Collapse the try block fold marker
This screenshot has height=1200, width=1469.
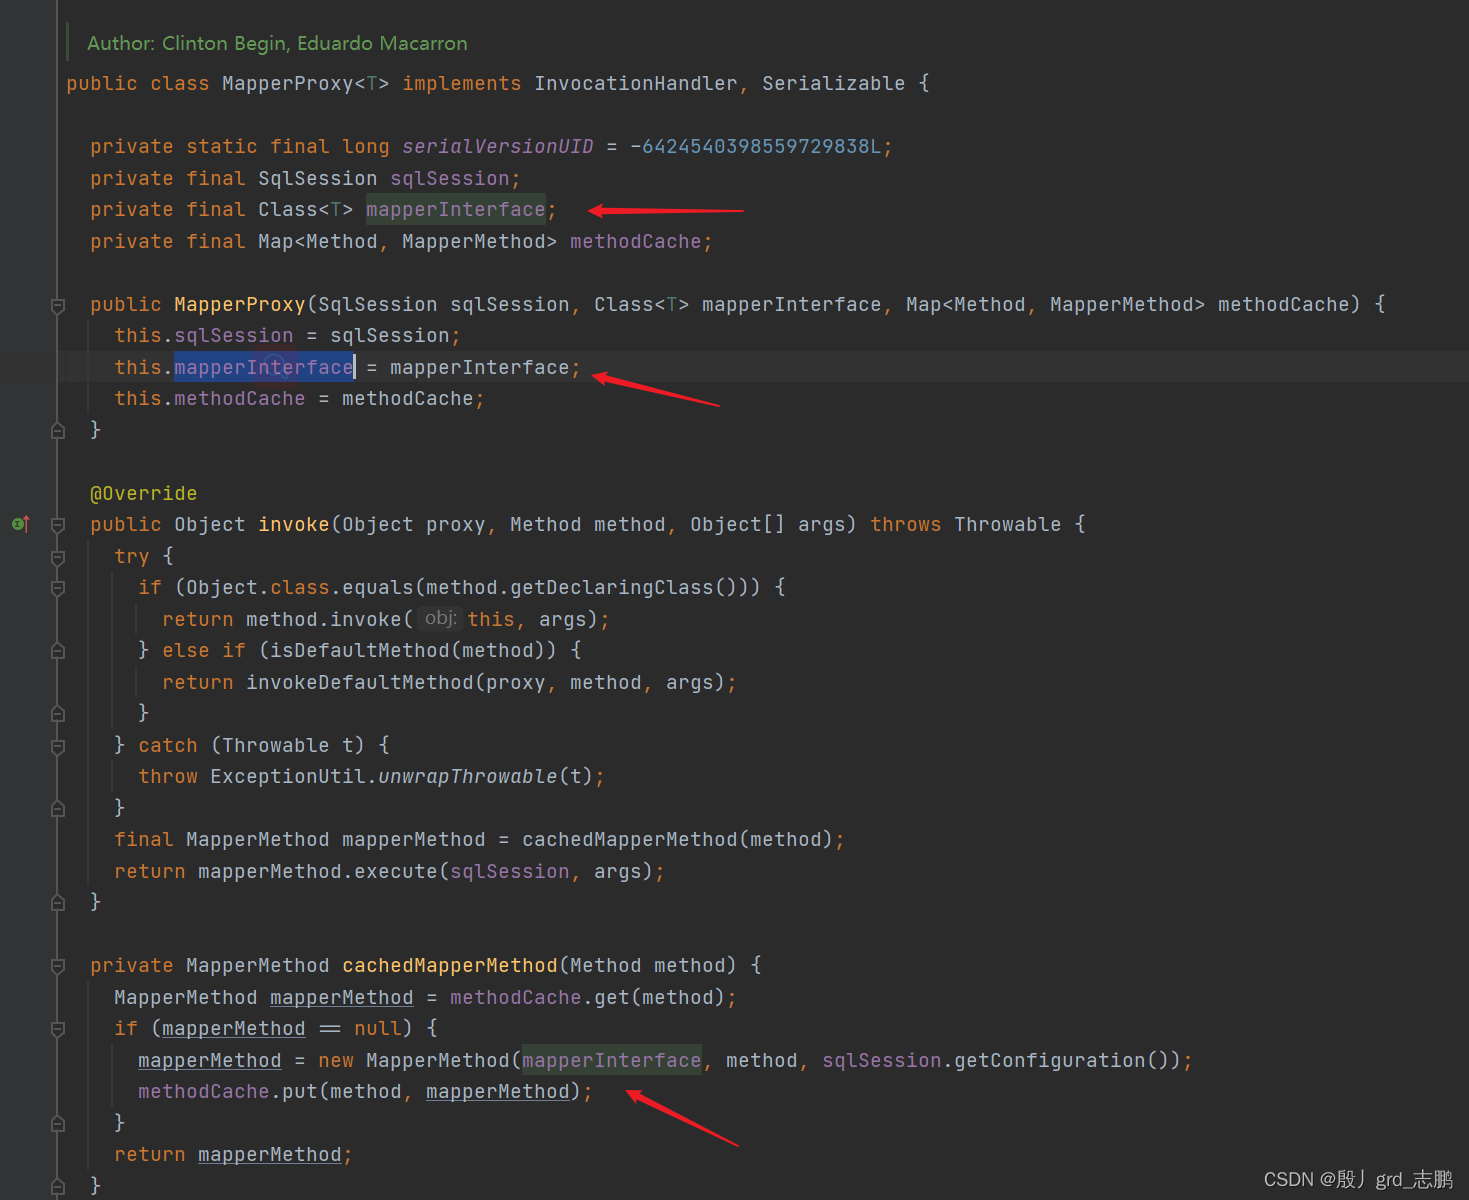point(58,557)
